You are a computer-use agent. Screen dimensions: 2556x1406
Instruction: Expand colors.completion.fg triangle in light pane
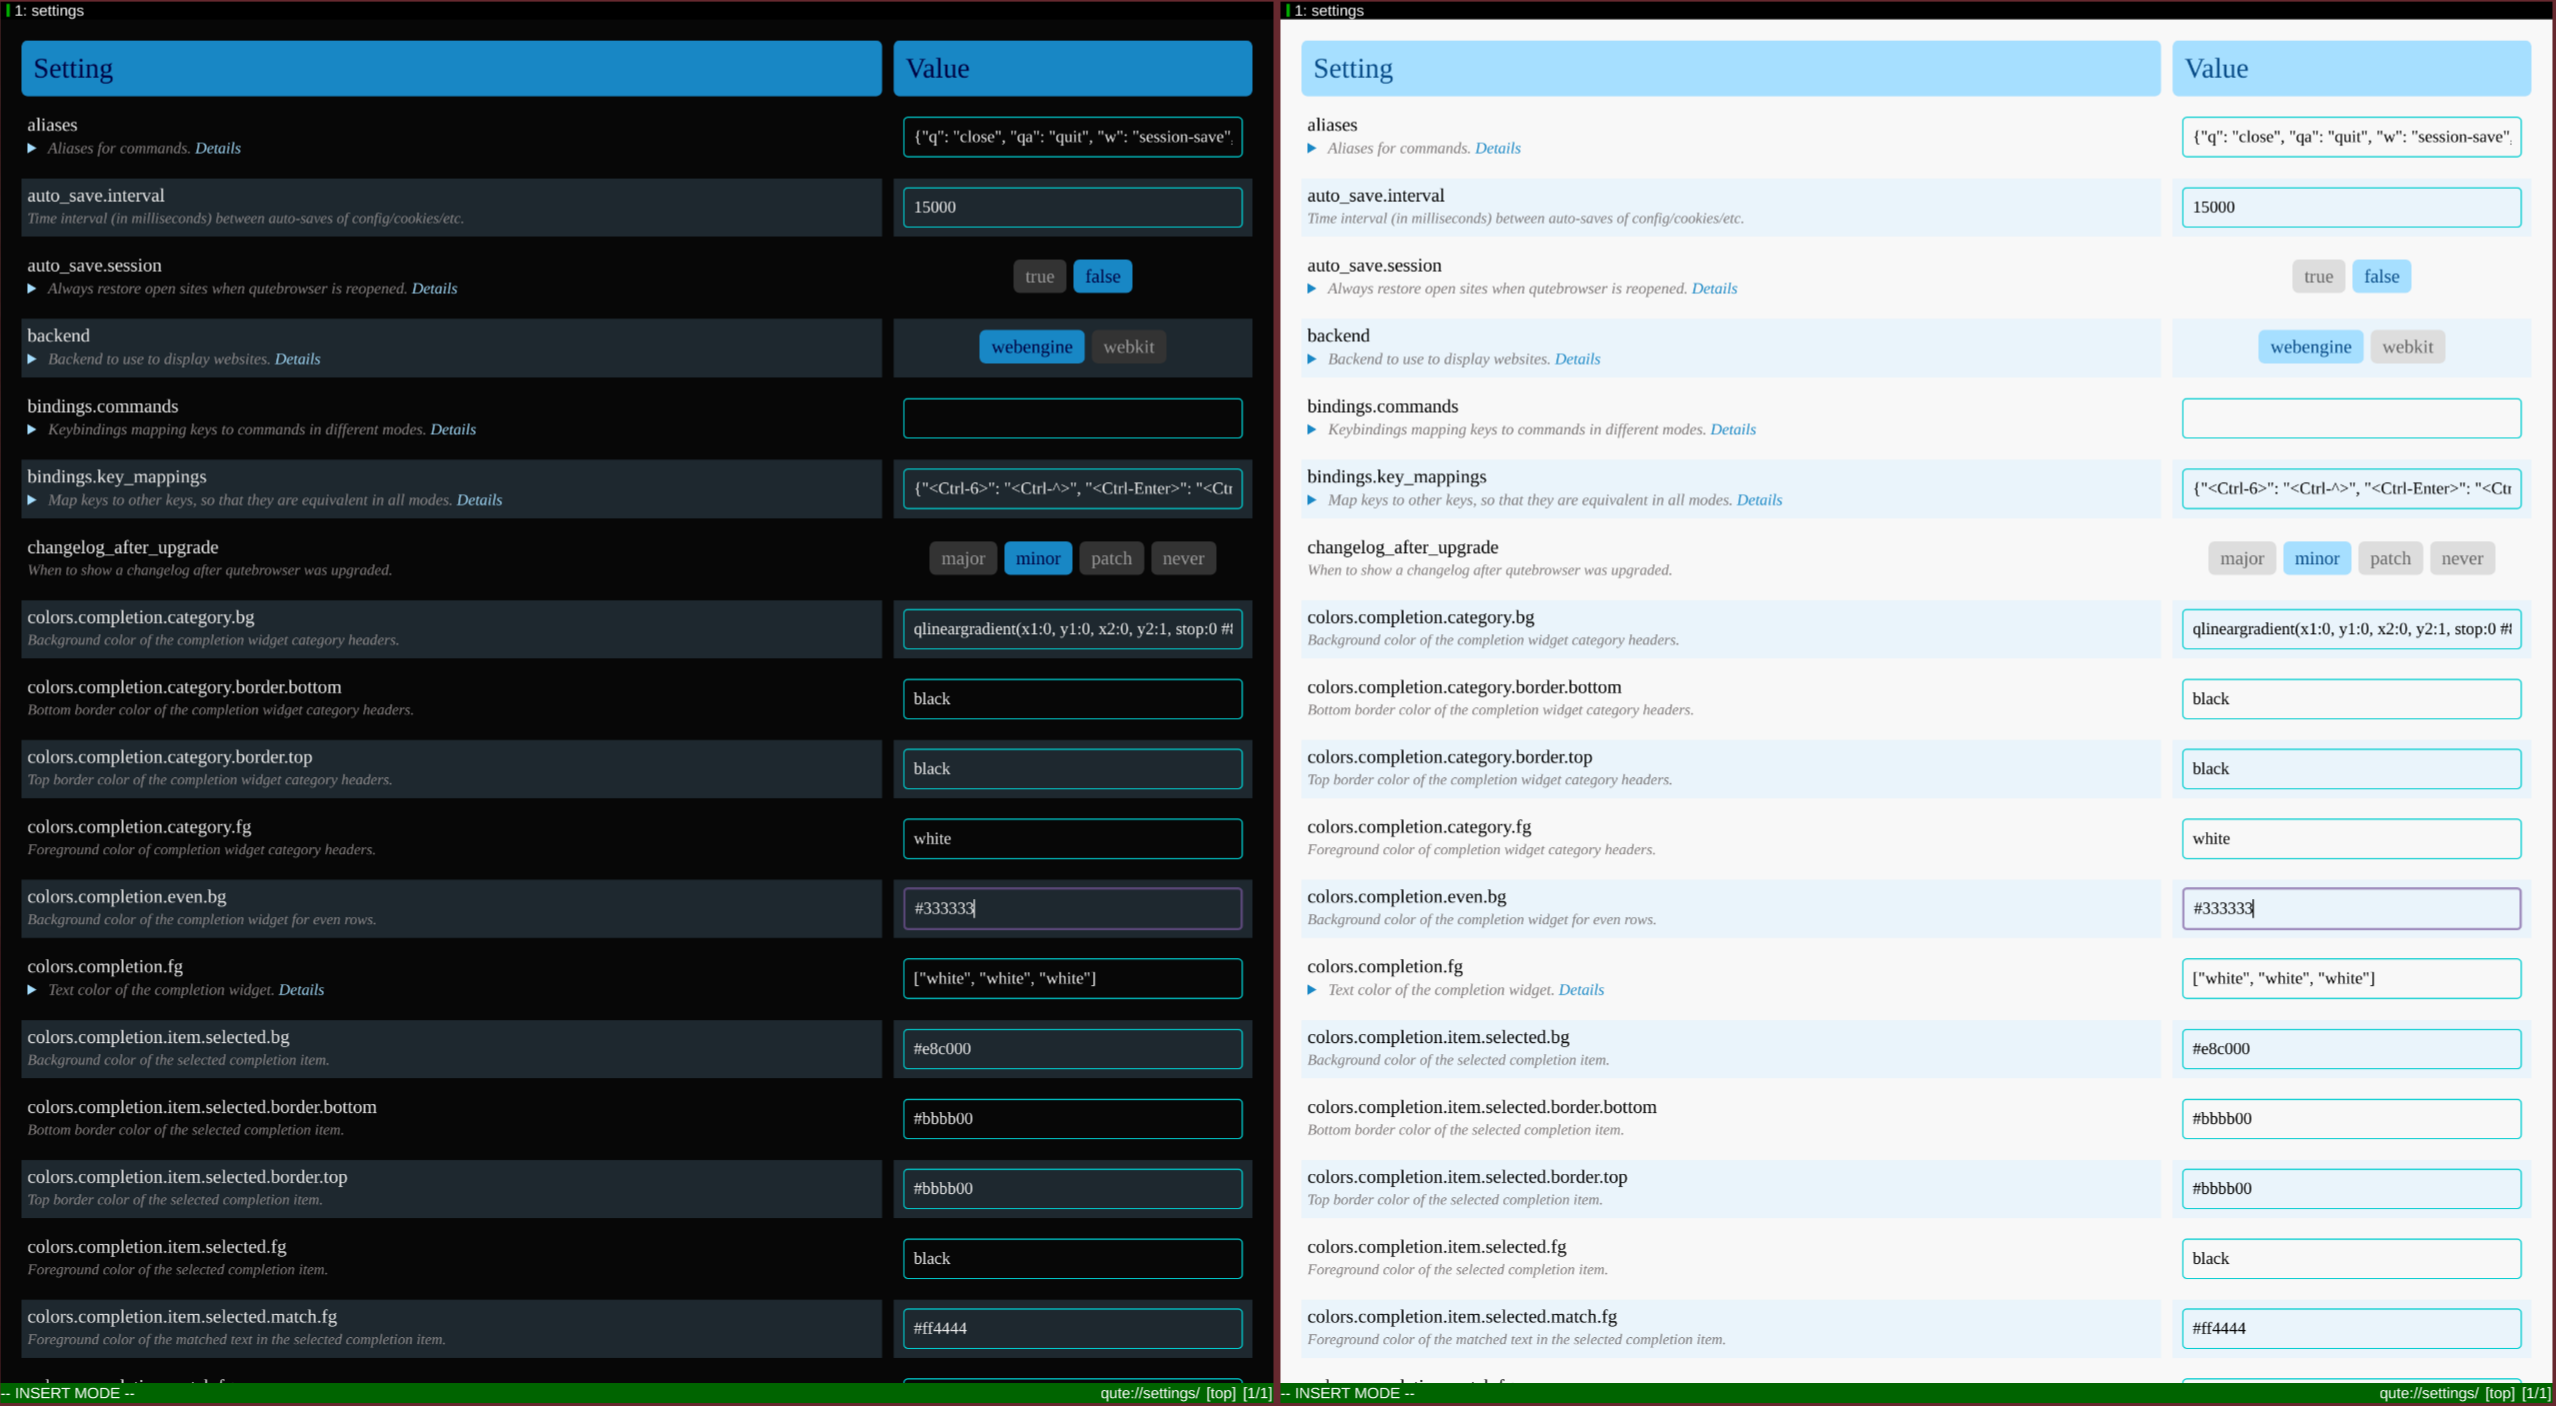(x=1312, y=990)
